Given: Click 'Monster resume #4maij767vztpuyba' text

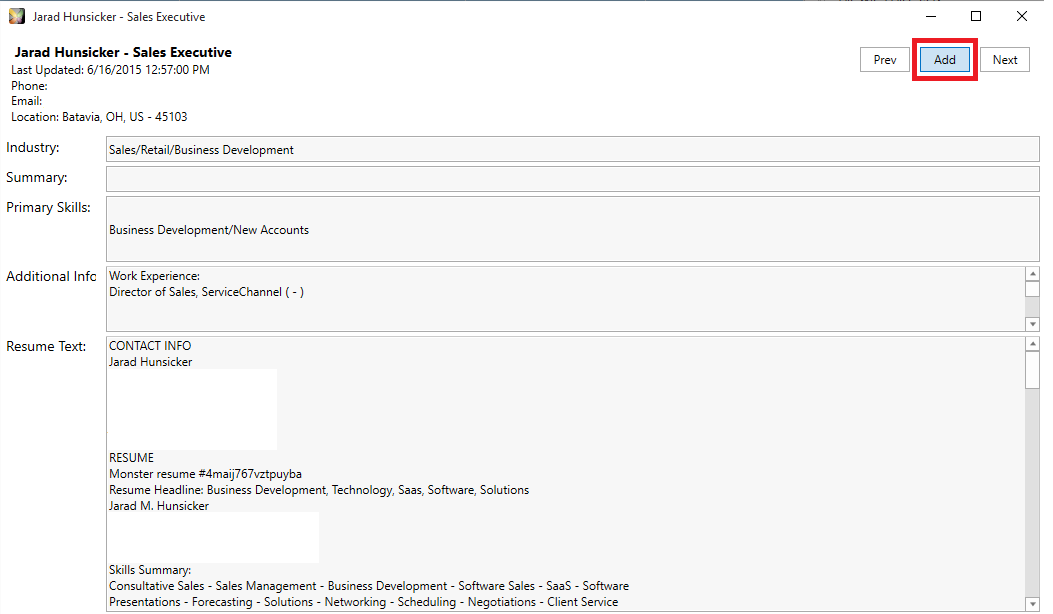Looking at the screenshot, I should pos(205,474).
